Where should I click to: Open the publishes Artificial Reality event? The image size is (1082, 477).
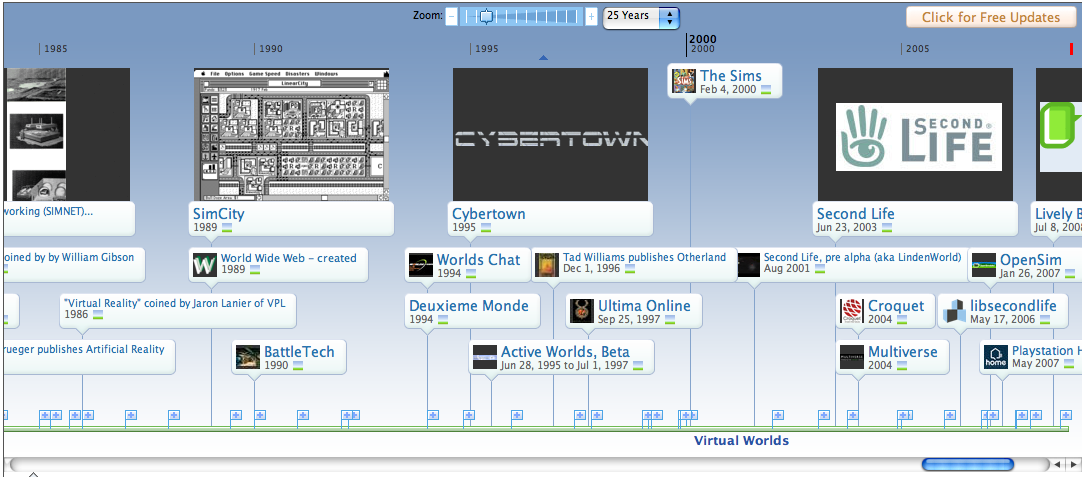pyautogui.click(x=84, y=349)
